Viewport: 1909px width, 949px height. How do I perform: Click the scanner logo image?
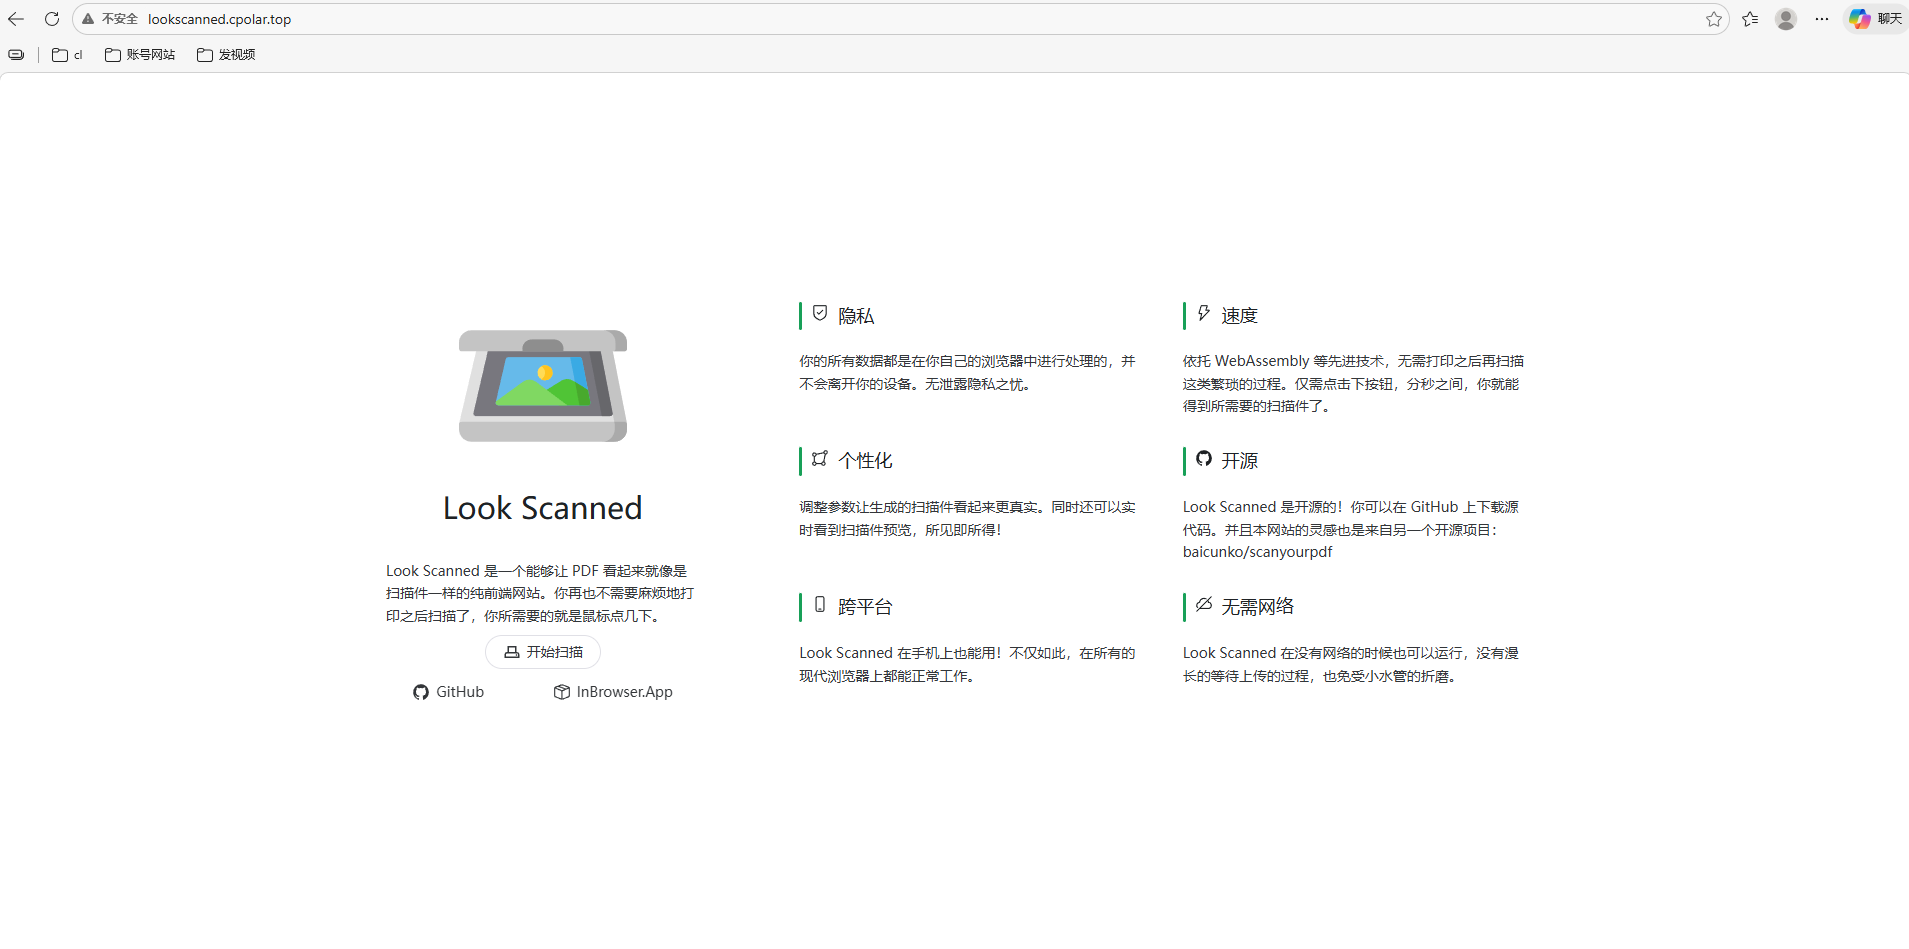tap(543, 386)
